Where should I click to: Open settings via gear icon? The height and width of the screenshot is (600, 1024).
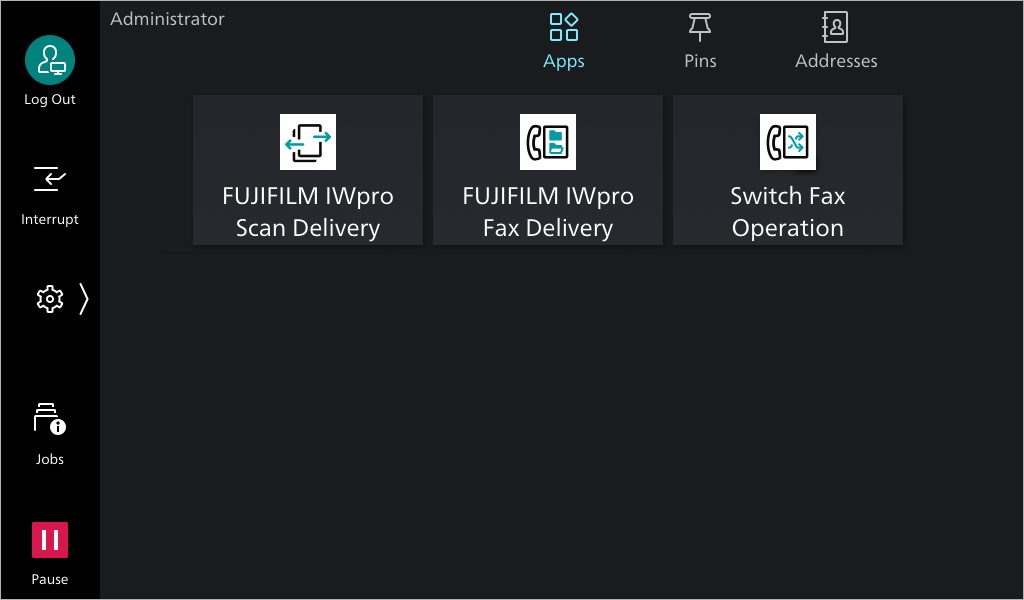click(50, 299)
